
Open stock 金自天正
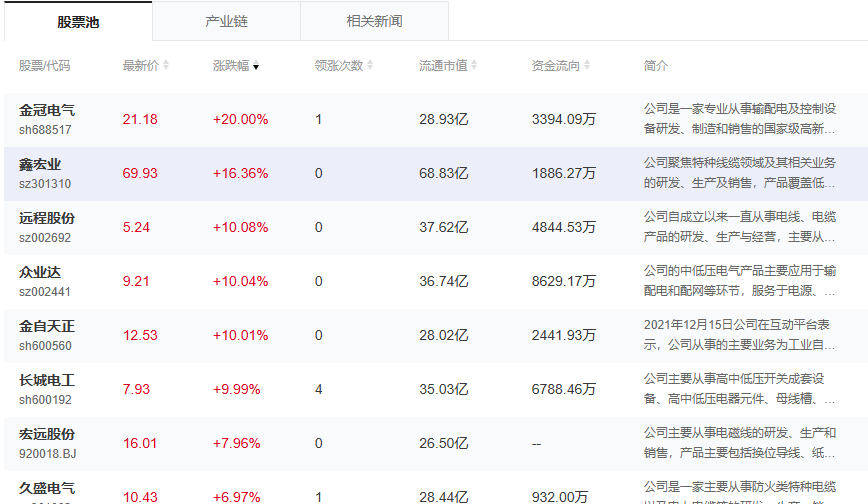coord(47,326)
